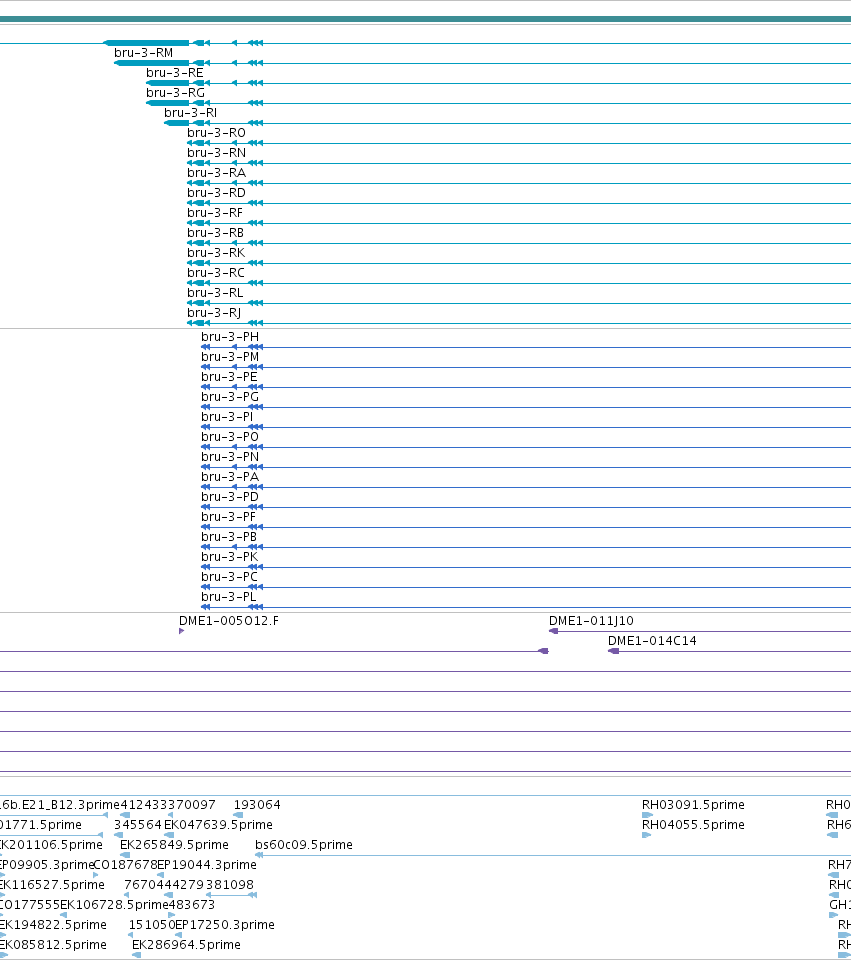Open cDNA label DME1-014C14

652,641
